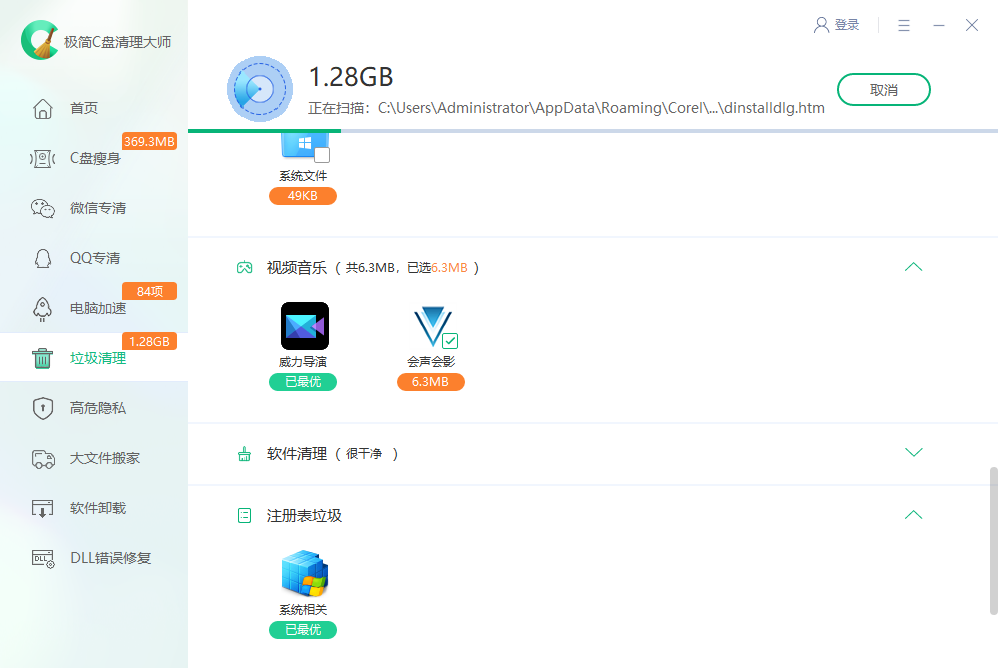Expand the 软件清理 section

point(913,452)
